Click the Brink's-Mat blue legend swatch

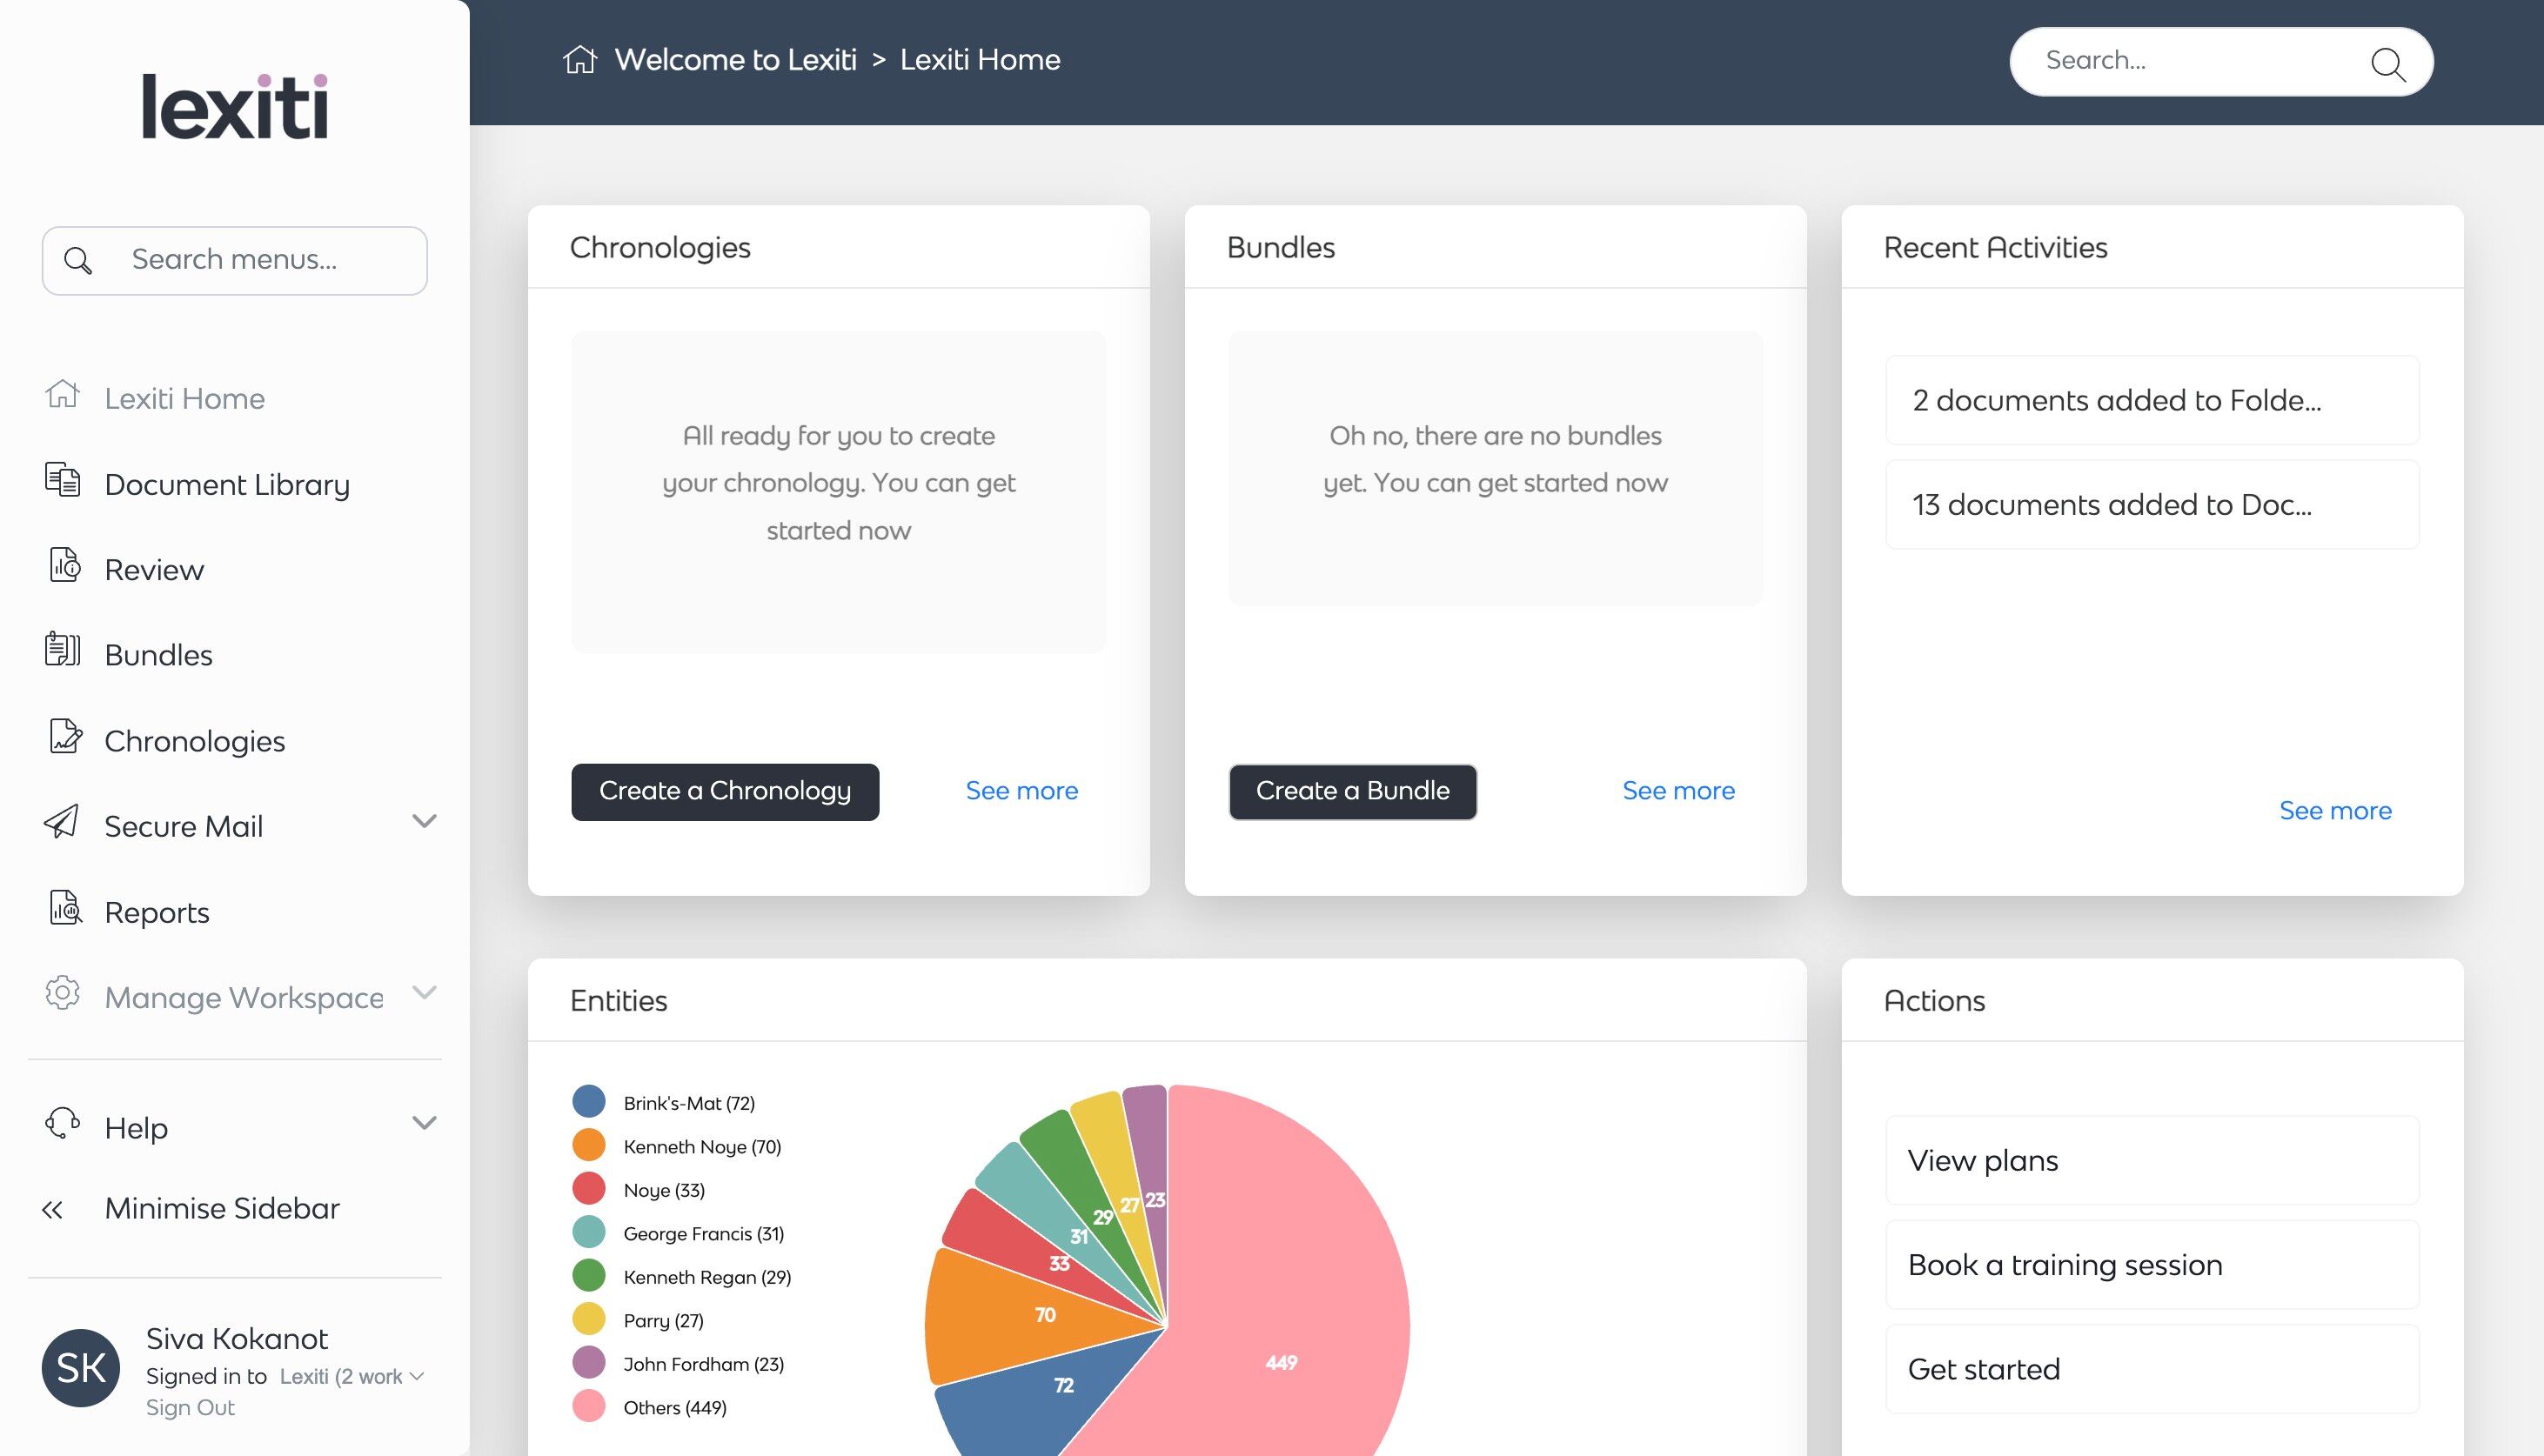pos(589,1102)
